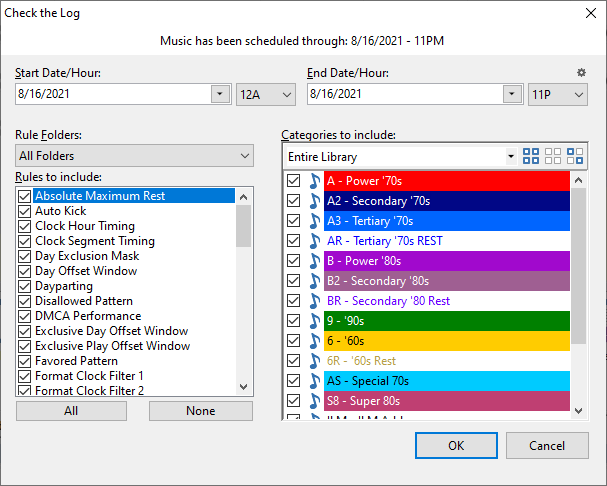The width and height of the screenshot is (607, 486).
Task: Select the Dayparting rule in the list
Action: pos(62,286)
